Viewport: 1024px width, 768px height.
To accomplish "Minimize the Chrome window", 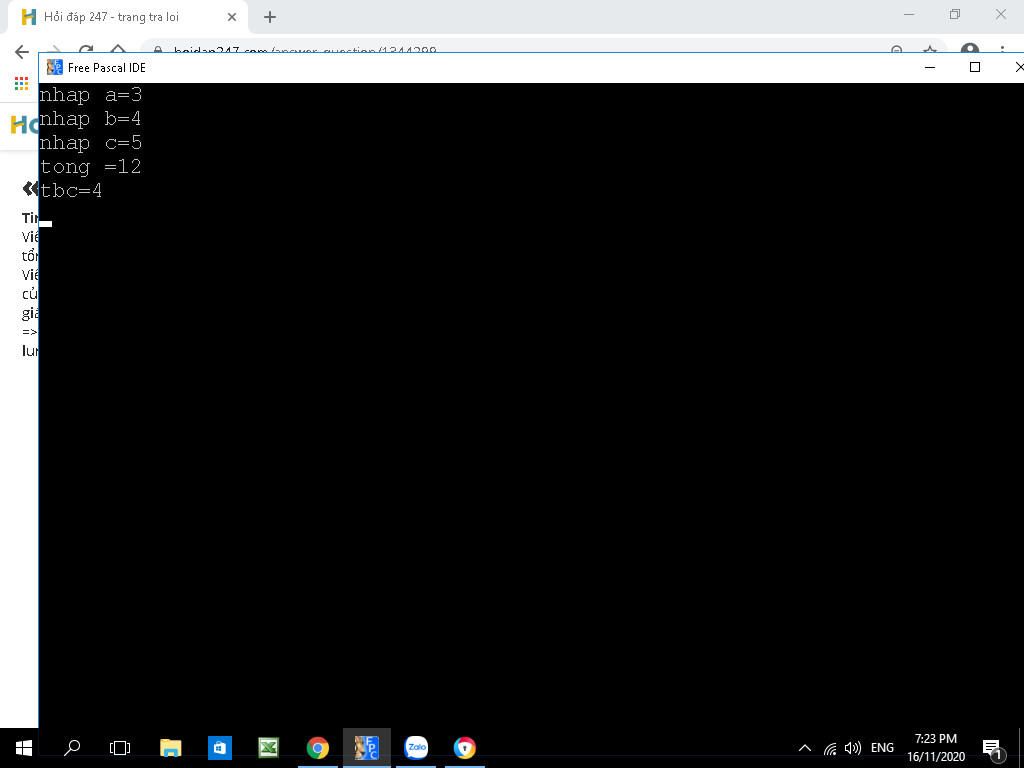I will point(909,14).
